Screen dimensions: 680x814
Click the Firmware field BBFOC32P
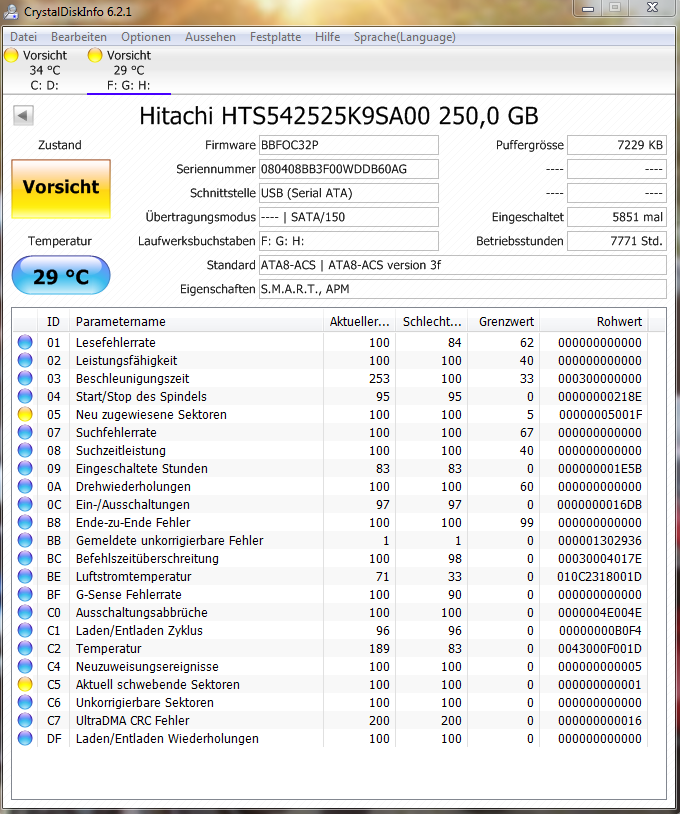[x=349, y=145]
